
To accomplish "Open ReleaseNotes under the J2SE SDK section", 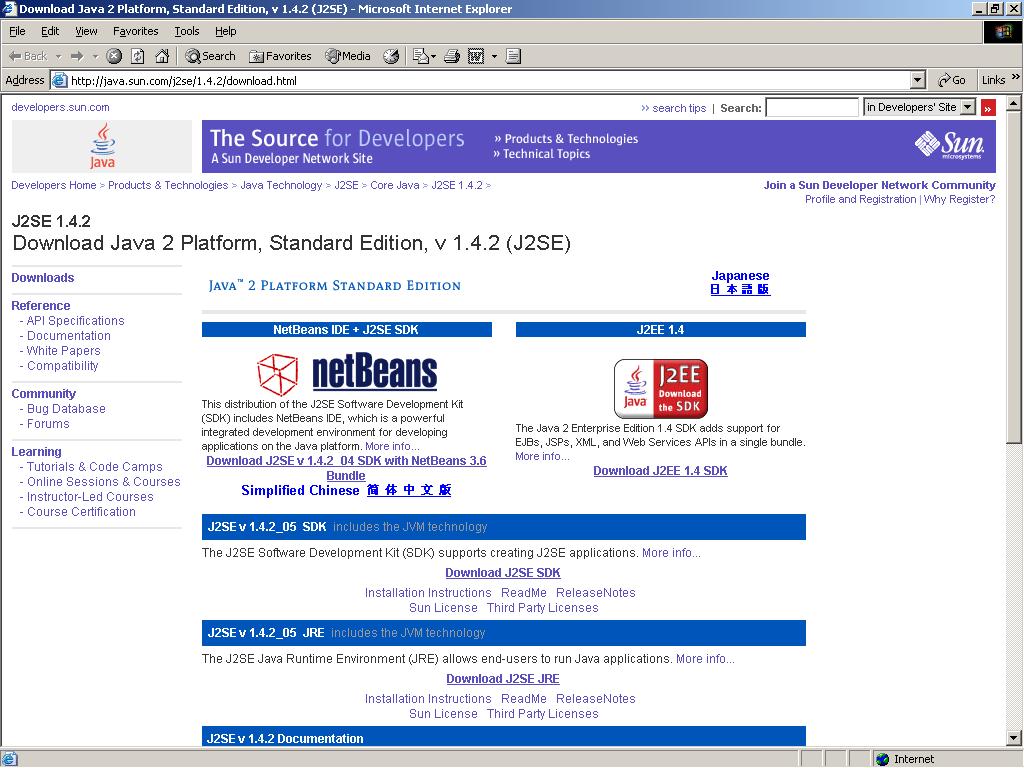I will point(596,593).
